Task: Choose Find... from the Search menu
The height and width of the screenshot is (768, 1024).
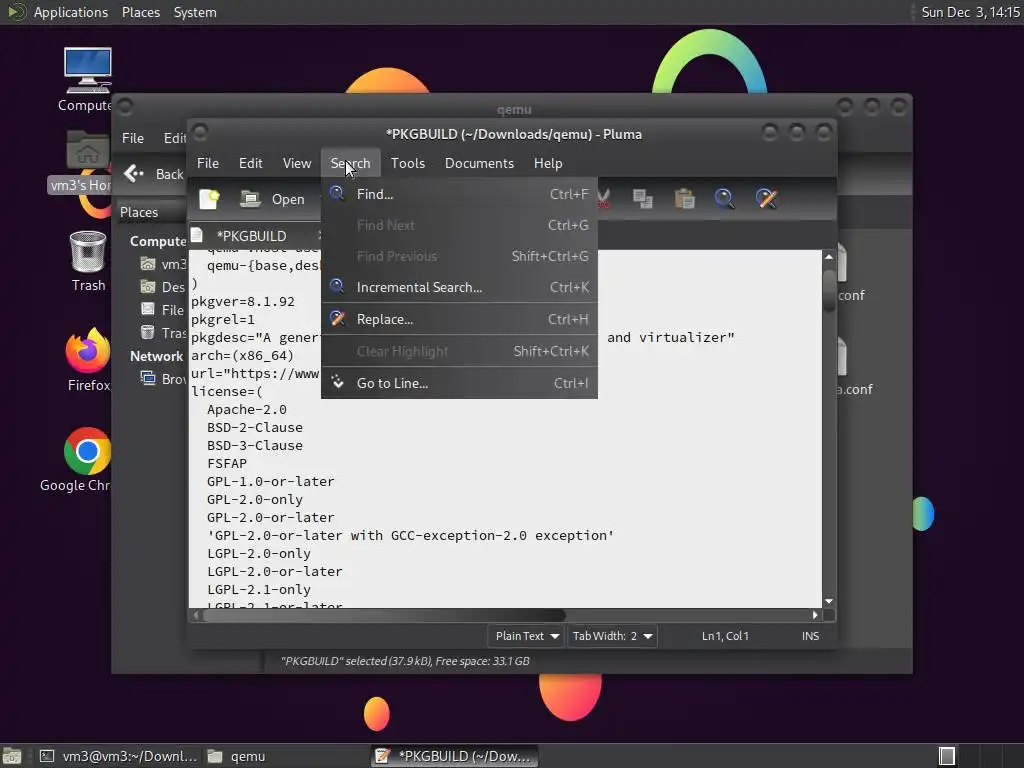Action: pos(460,194)
